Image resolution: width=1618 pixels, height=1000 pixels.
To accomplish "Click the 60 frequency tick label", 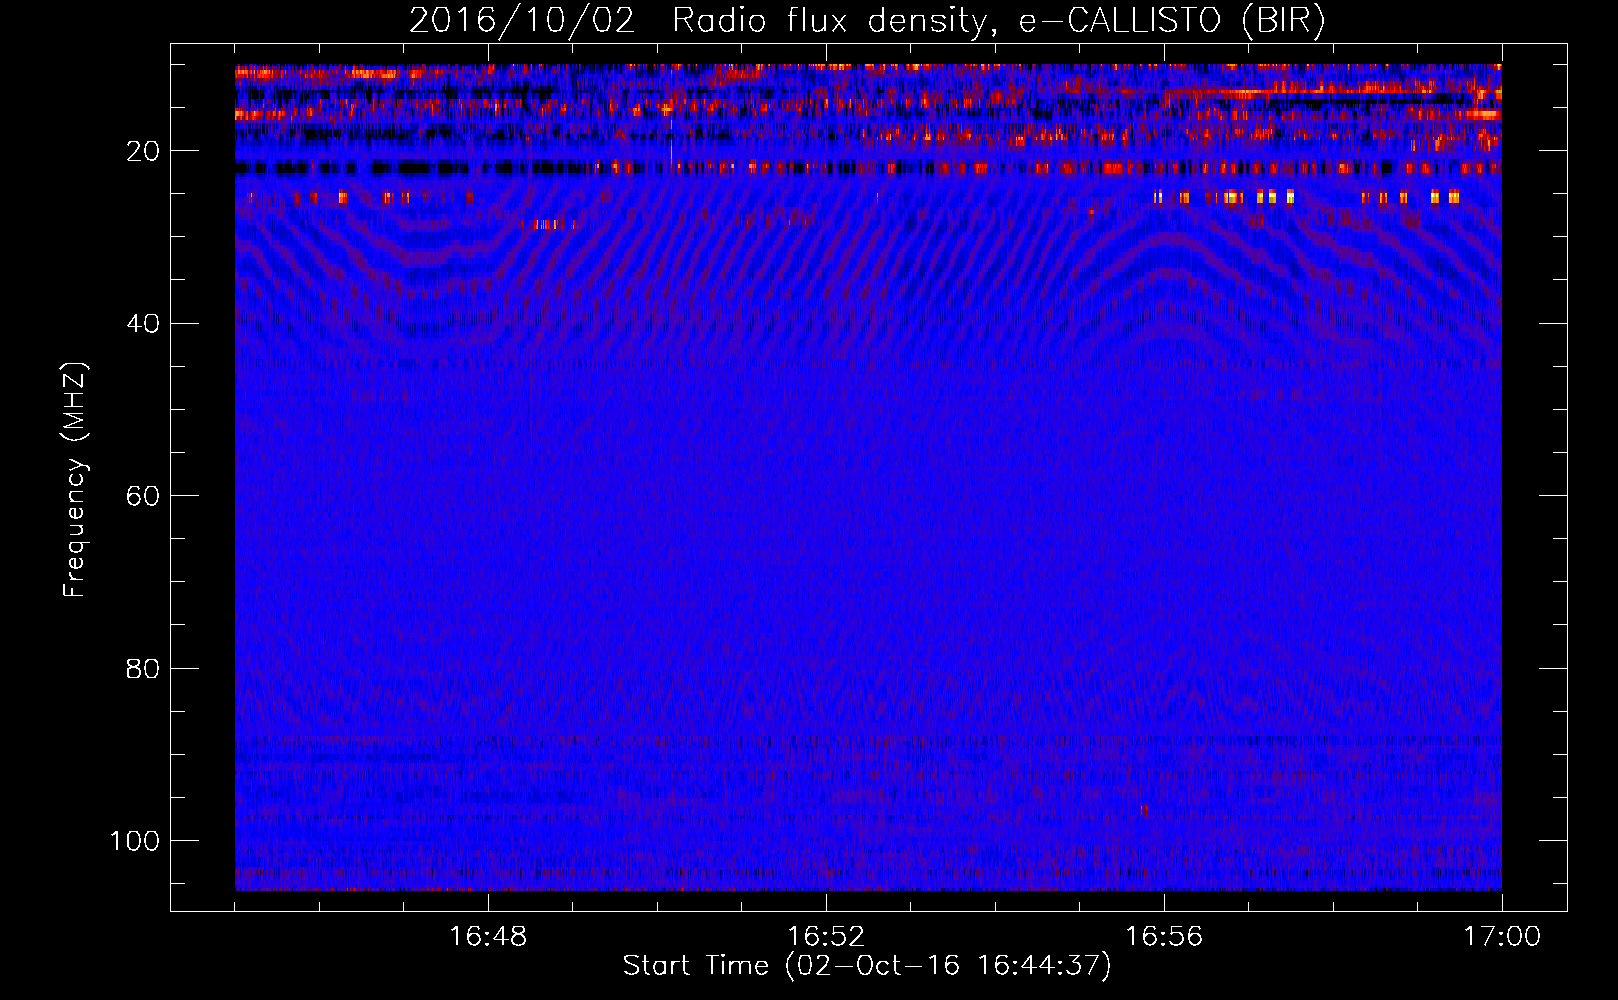I will [143, 497].
